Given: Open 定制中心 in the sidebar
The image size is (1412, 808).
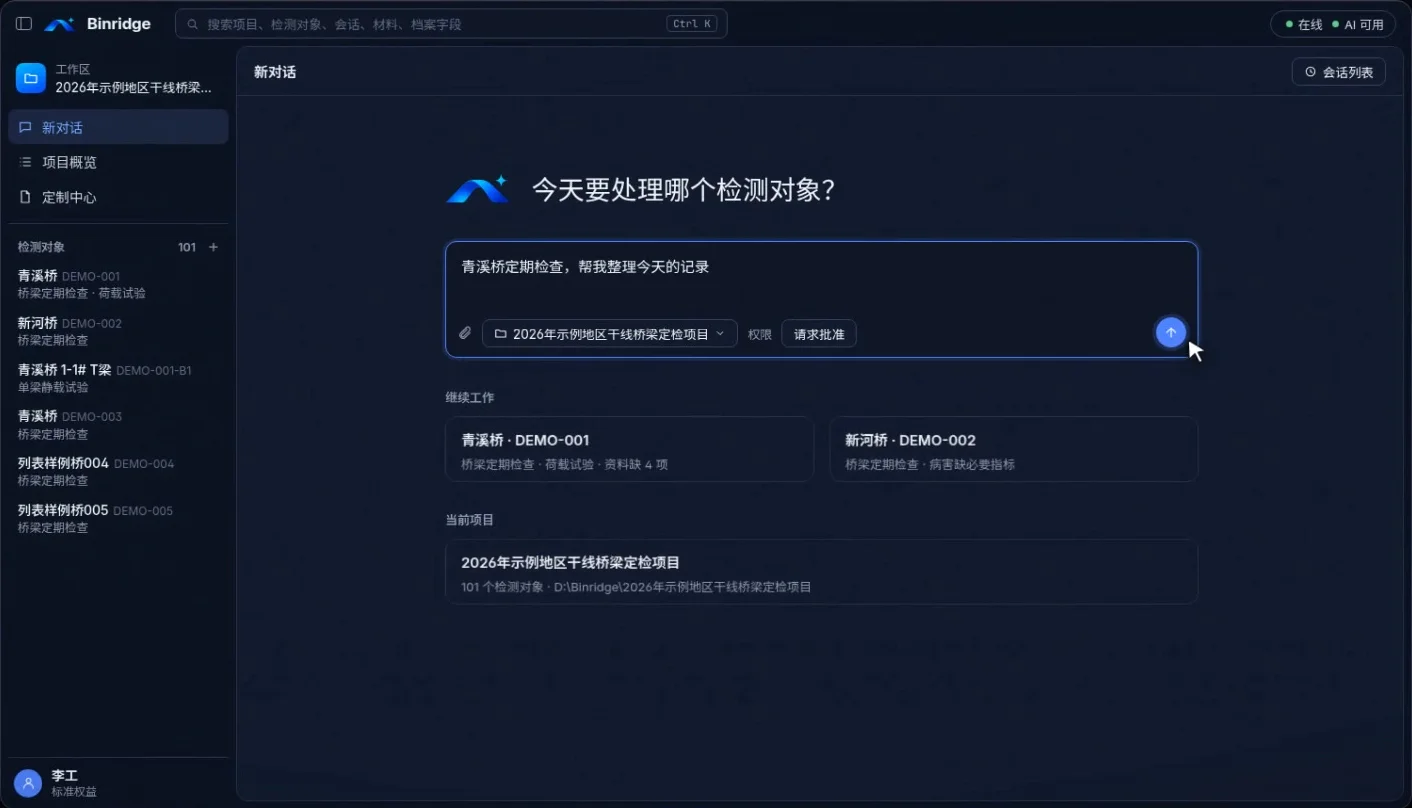Looking at the screenshot, I should pos(119,197).
